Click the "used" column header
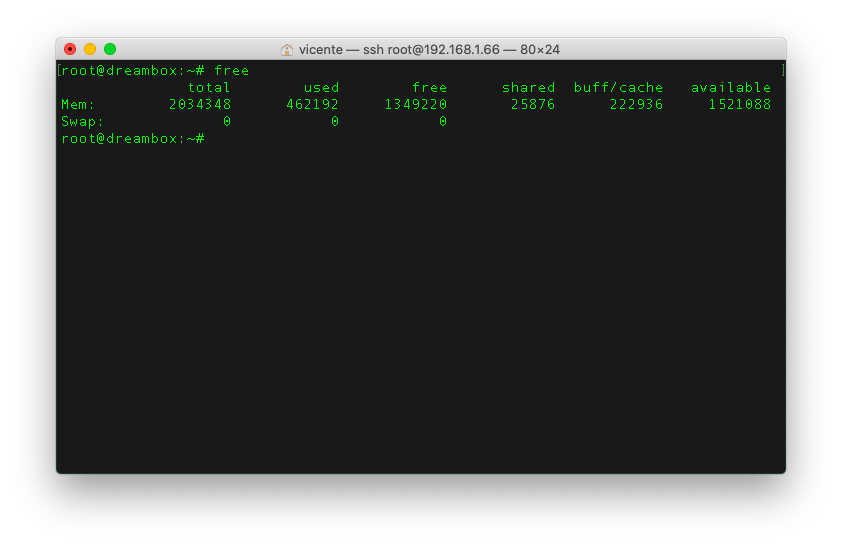 321,88
